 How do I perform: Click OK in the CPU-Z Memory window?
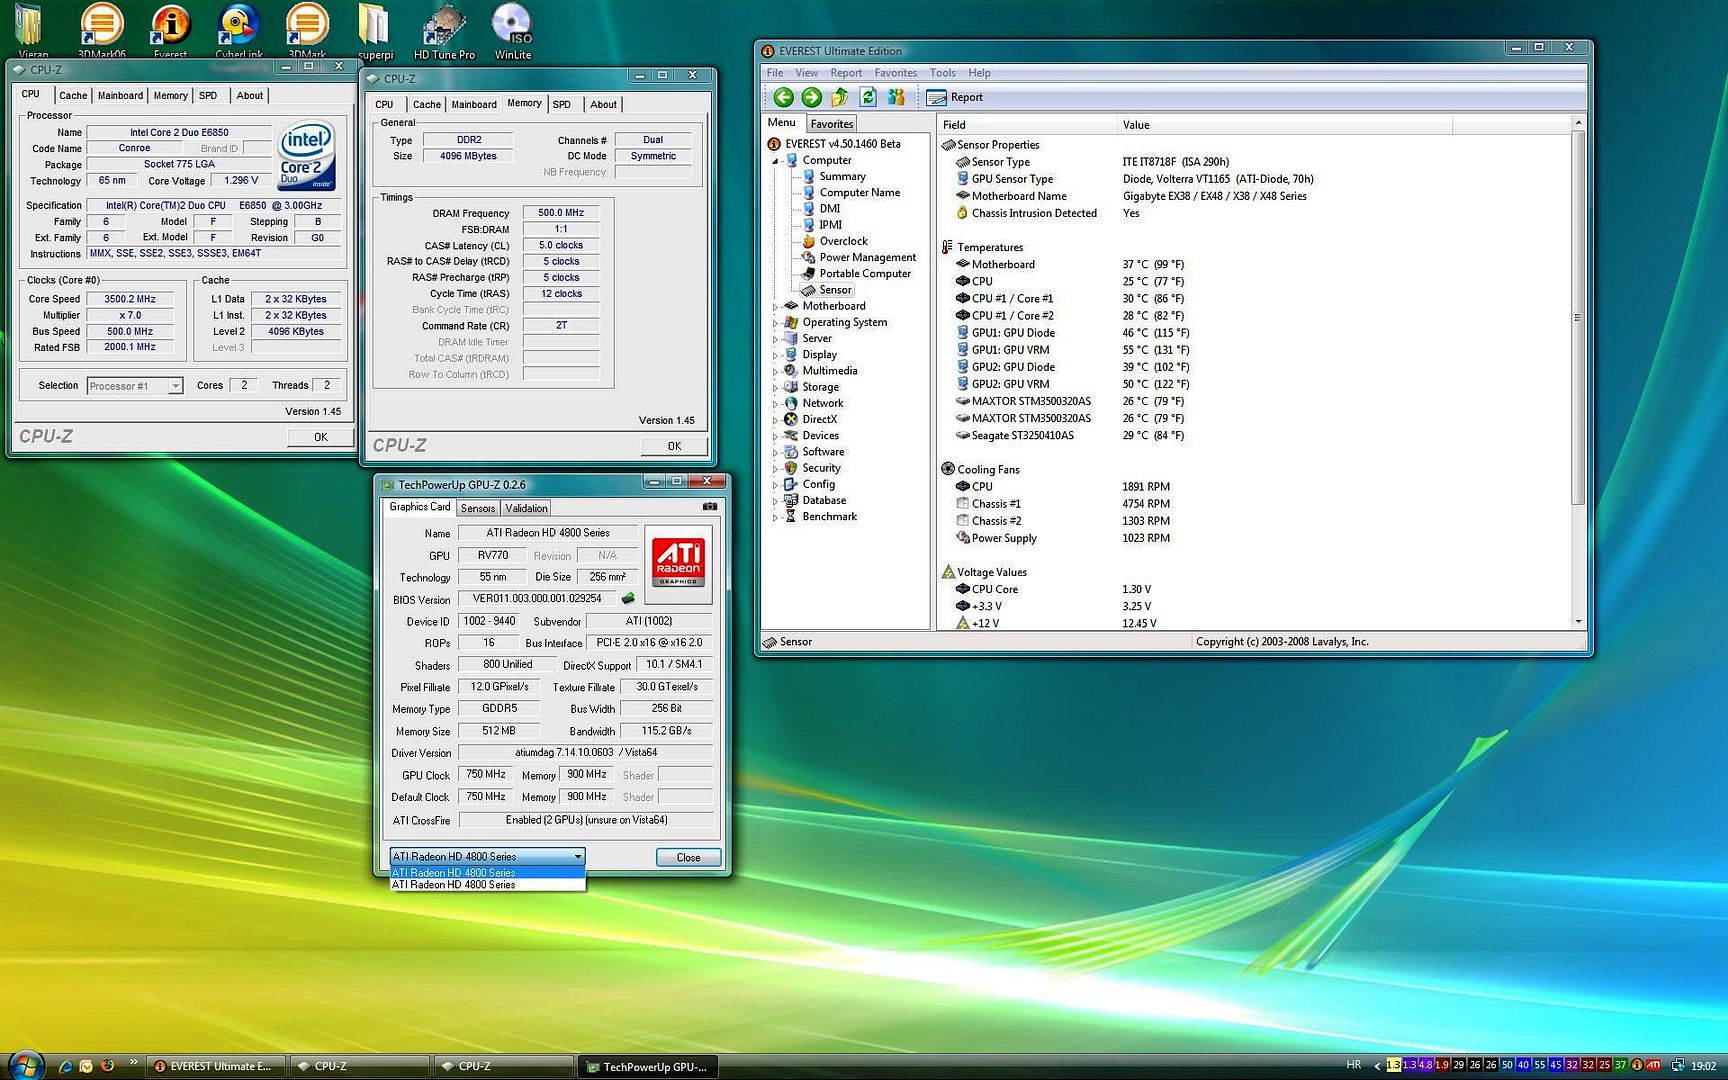click(x=674, y=446)
